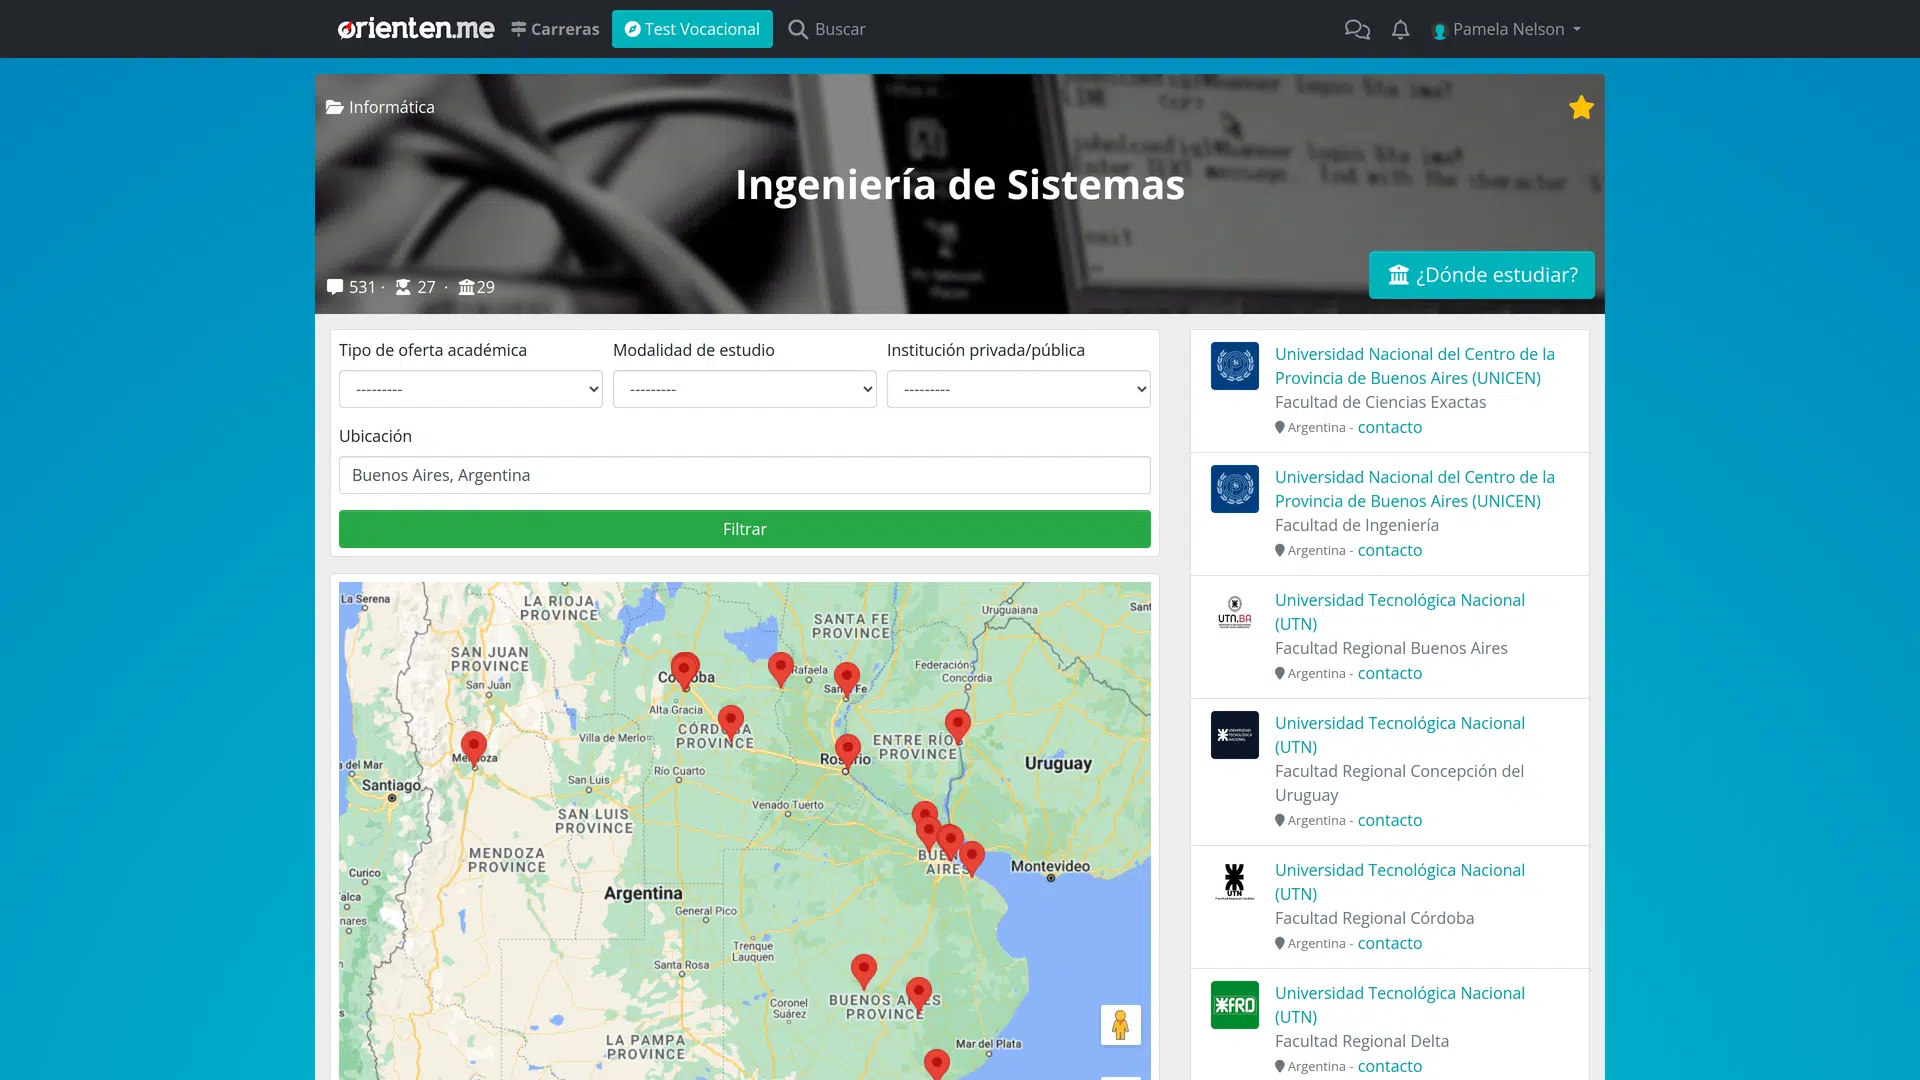Click contacto for Facultad de Ingeniería
This screenshot has width=1920, height=1080.
[x=1389, y=550]
